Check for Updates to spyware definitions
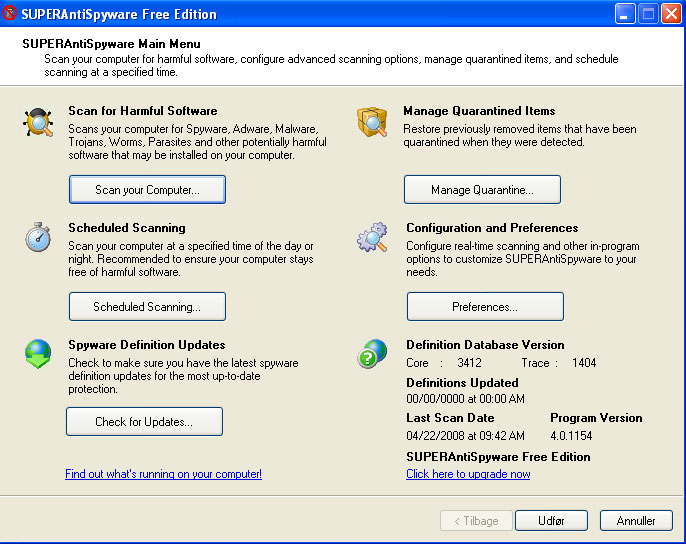 (x=144, y=422)
